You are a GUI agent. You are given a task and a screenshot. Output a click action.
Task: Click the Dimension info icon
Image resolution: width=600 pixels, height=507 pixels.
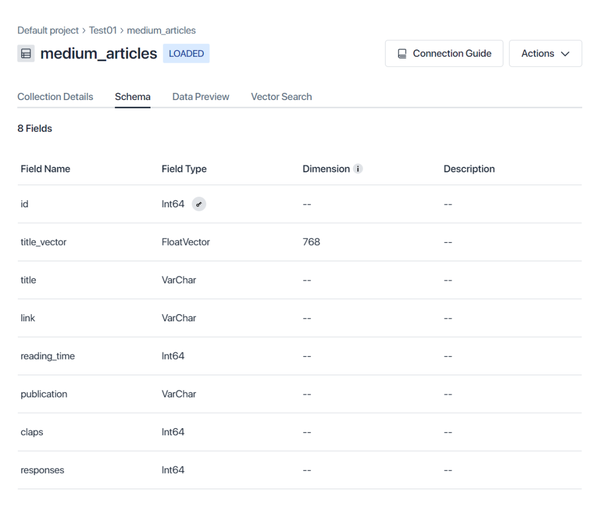[358, 169]
